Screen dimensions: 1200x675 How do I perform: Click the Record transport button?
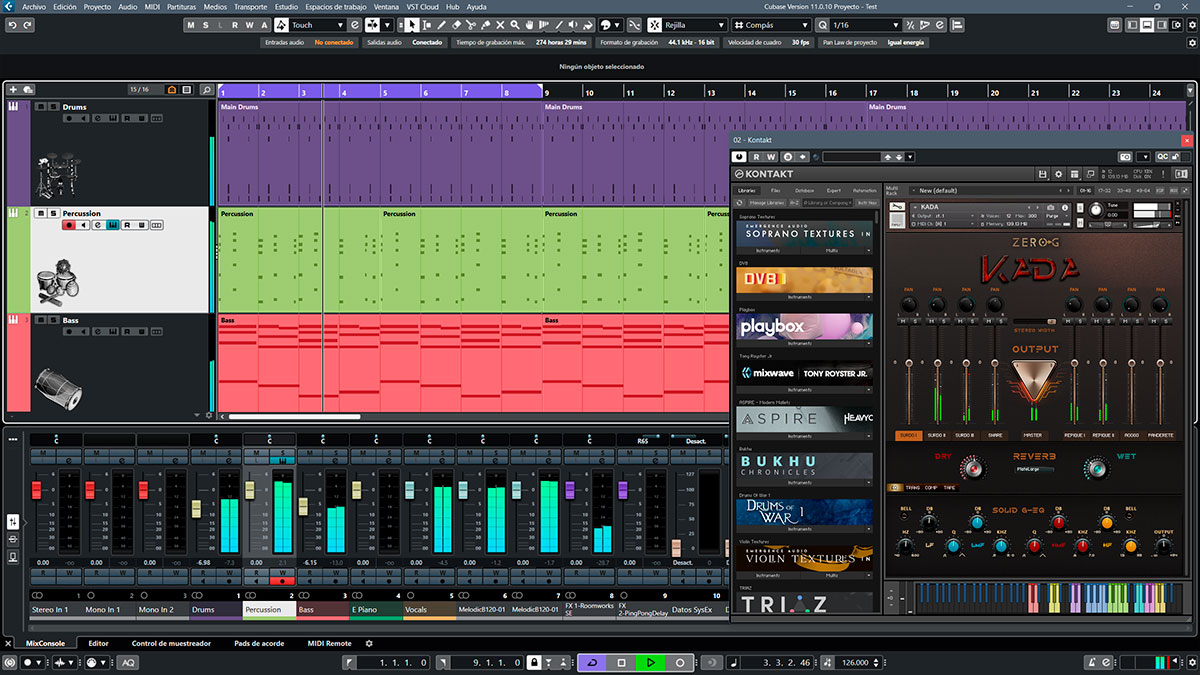680,663
